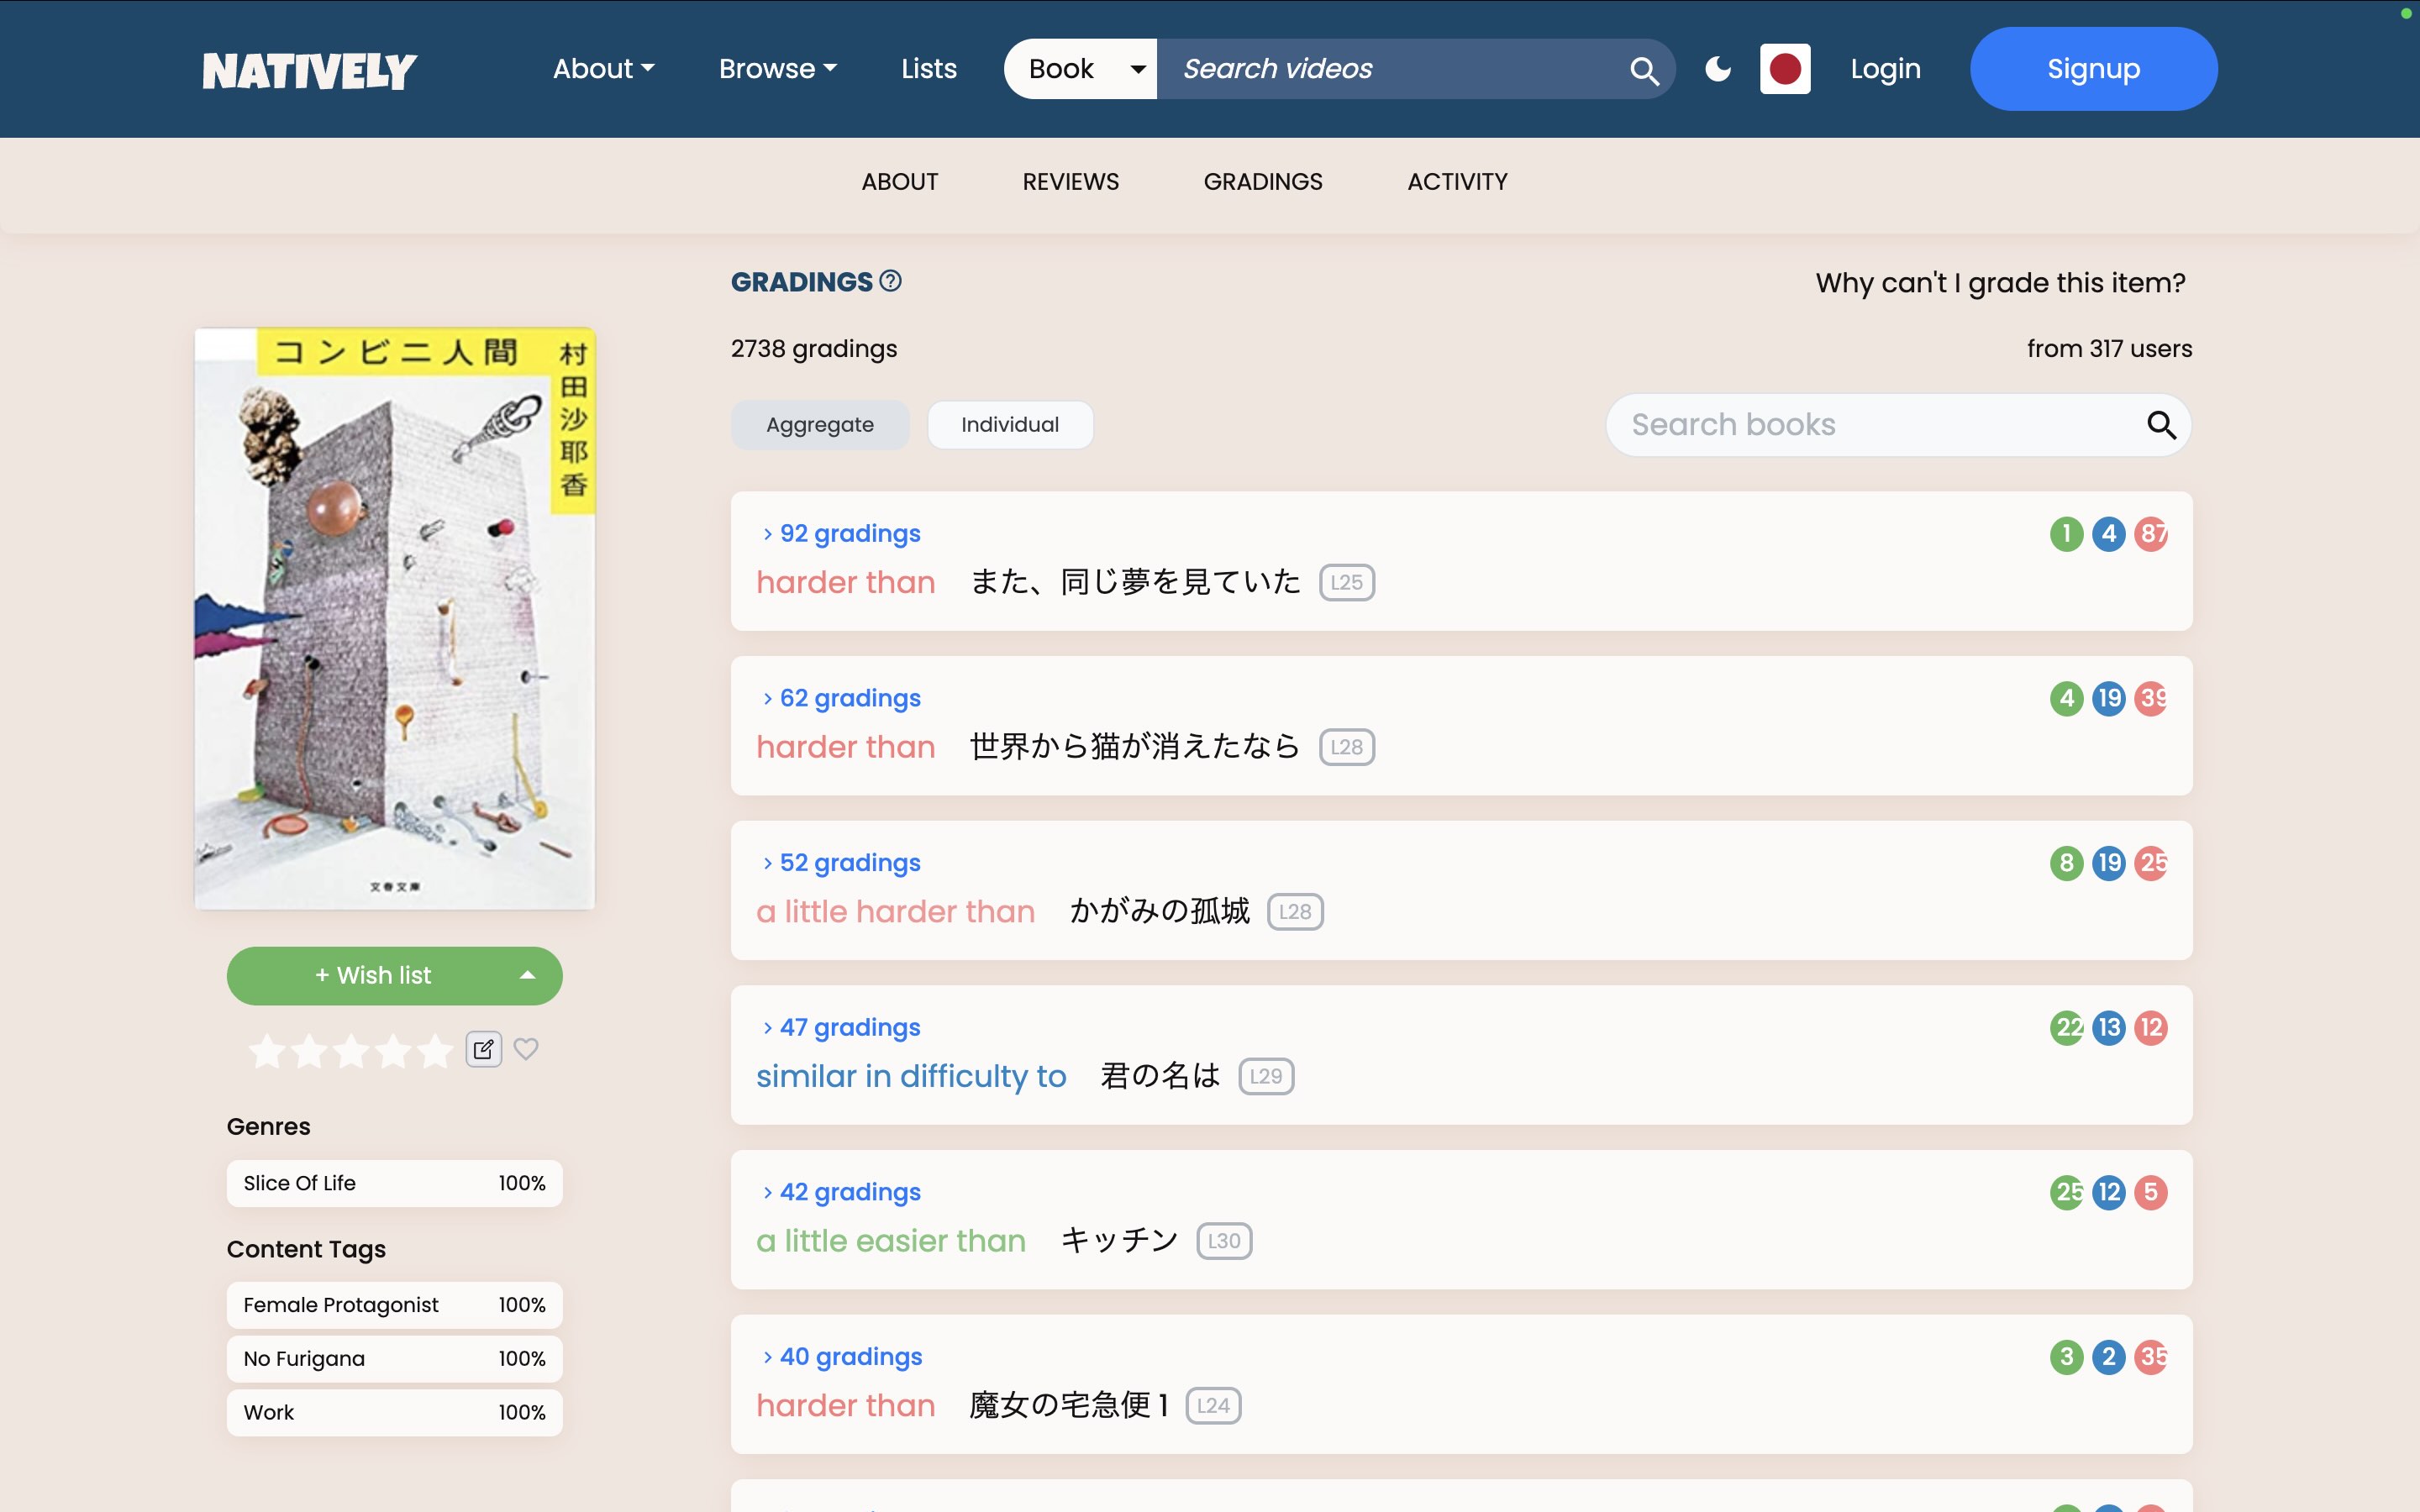The image size is (2420, 1512).
Task: Open the gradings help question mark icon
Action: 890,281
